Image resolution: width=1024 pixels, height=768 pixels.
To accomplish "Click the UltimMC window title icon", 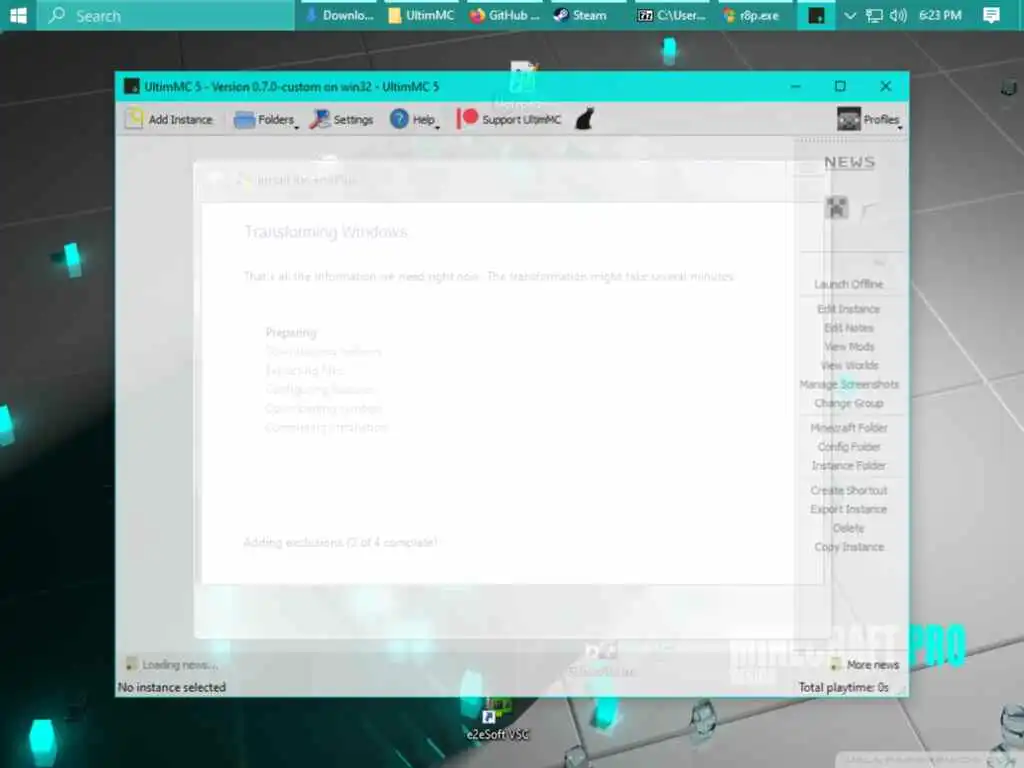I will tap(132, 86).
